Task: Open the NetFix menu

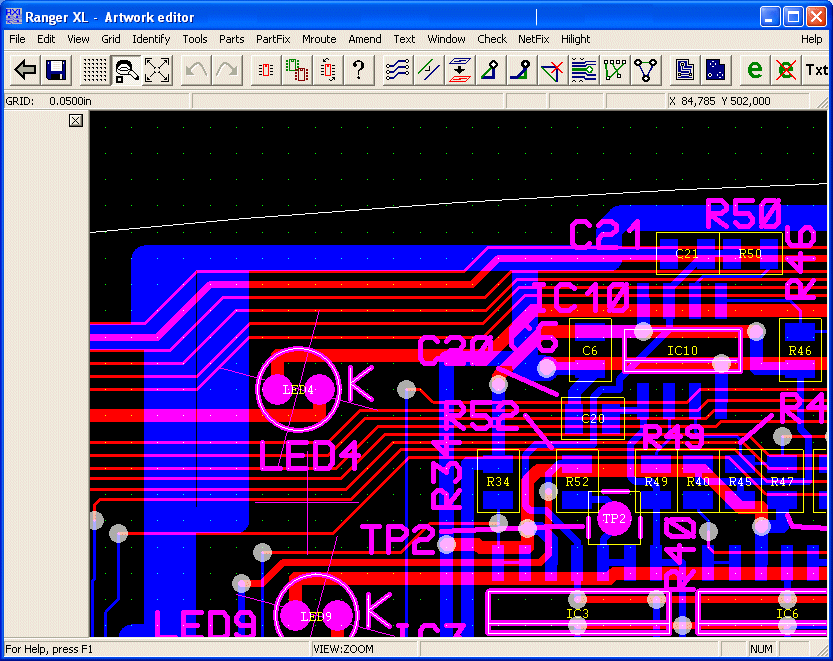Action: [x=533, y=39]
